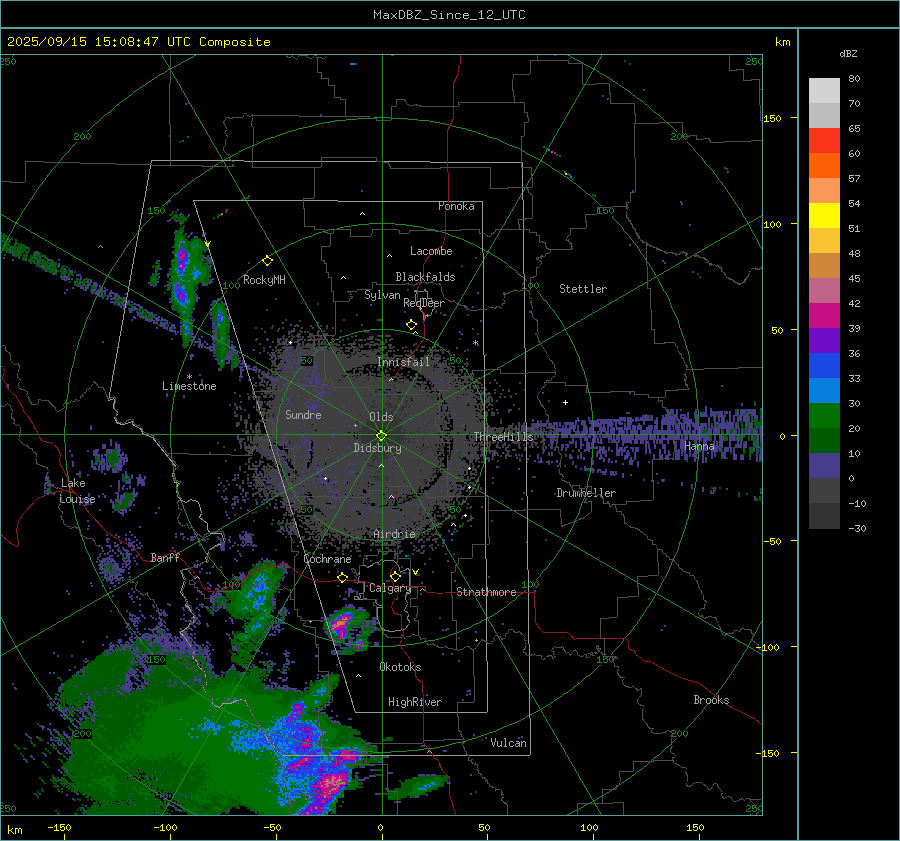The image size is (900, 841).
Task: Click the white plus marker west of Stettler region
Action: point(565,402)
